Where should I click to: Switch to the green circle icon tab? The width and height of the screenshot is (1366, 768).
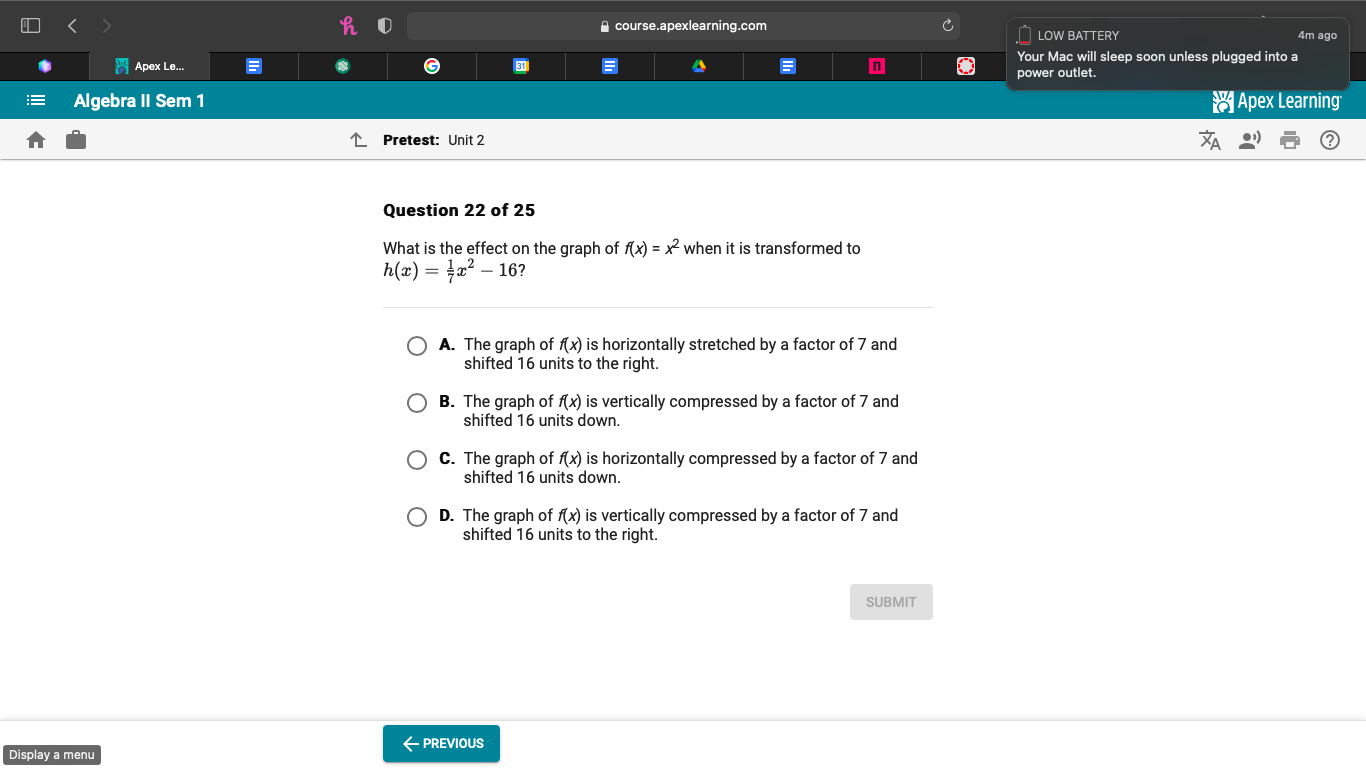point(342,66)
